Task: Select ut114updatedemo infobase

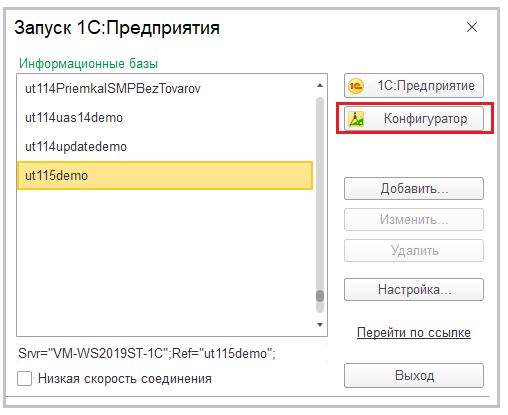Action: pos(165,147)
